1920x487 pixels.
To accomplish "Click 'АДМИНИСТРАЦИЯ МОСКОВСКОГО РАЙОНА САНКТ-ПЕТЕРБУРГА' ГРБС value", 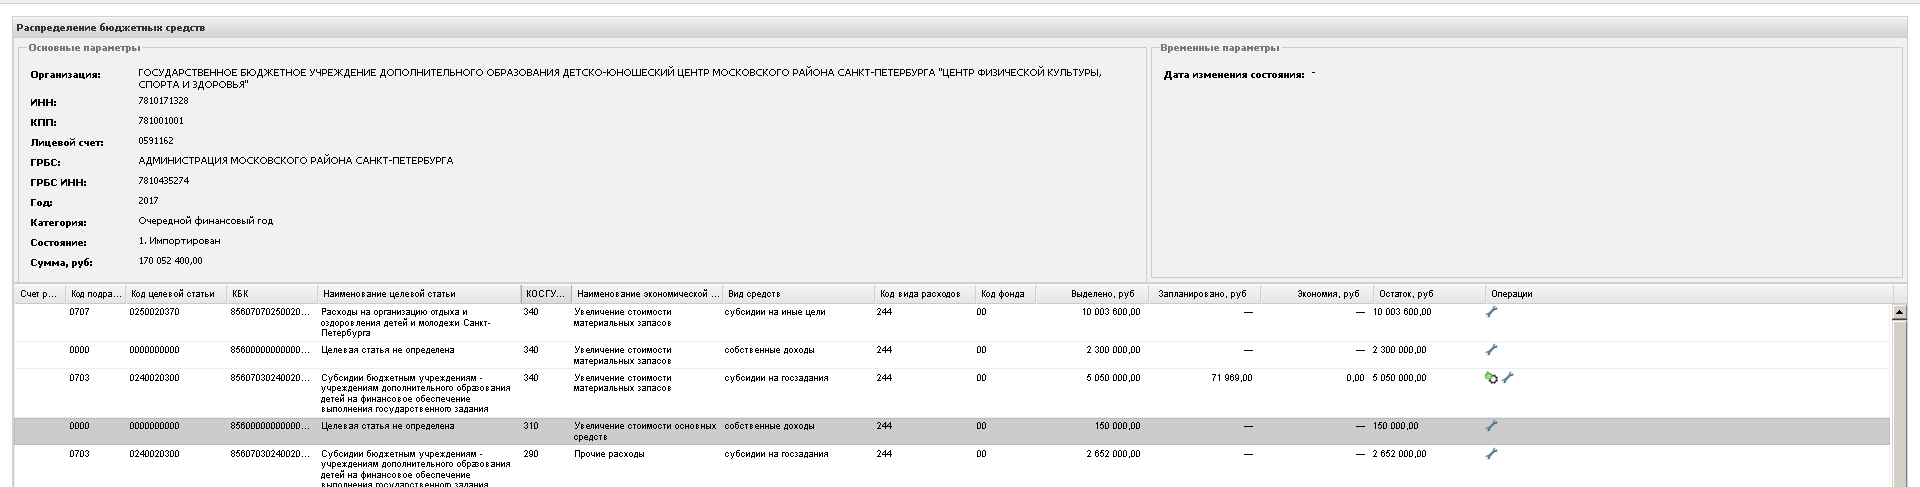I will point(296,161).
